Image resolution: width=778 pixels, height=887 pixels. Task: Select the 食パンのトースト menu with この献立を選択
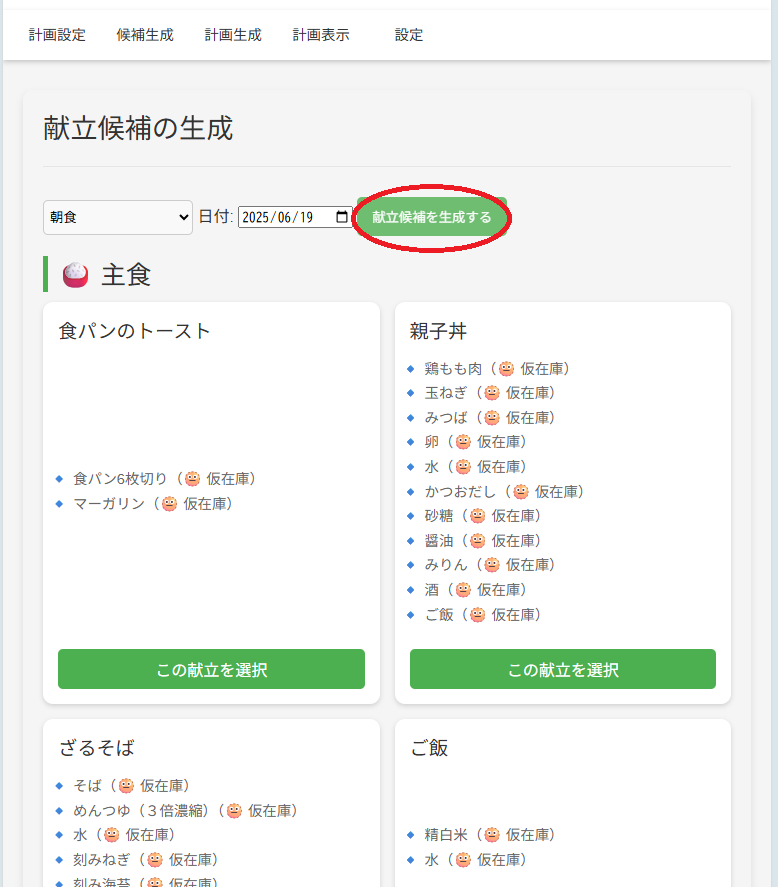(211, 669)
